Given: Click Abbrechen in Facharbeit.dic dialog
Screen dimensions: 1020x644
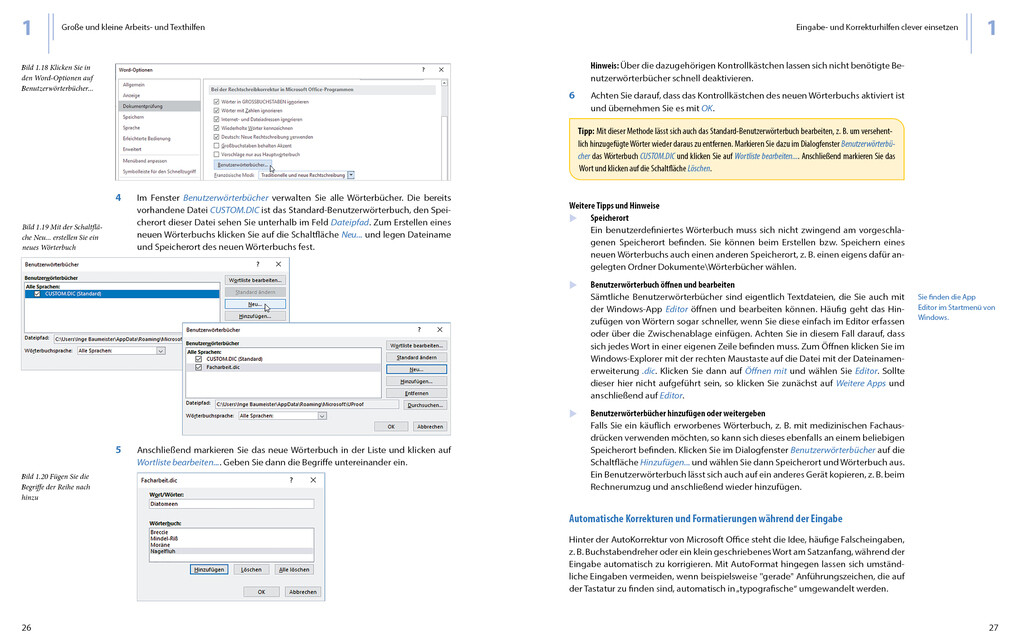Looking at the screenshot, I should (x=303, y=592).
